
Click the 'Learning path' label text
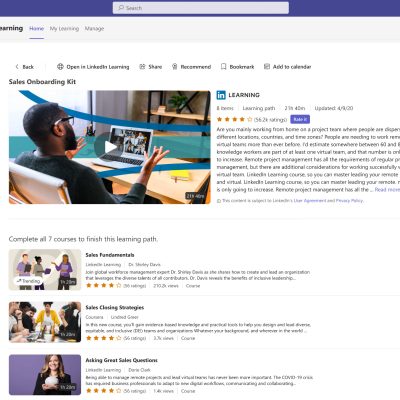click(259, 108)
